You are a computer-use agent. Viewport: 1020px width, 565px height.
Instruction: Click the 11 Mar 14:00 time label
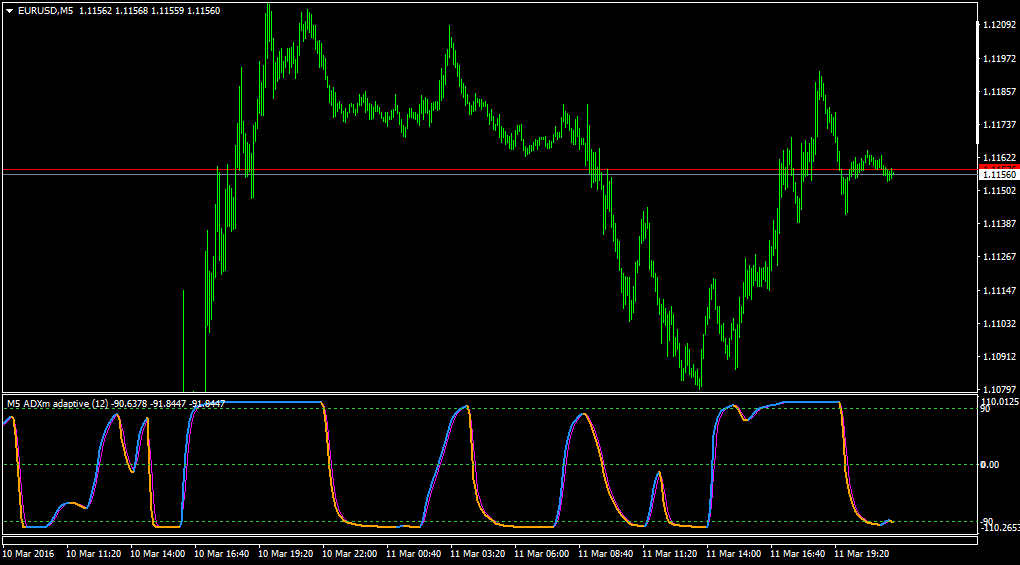[733, 554]
